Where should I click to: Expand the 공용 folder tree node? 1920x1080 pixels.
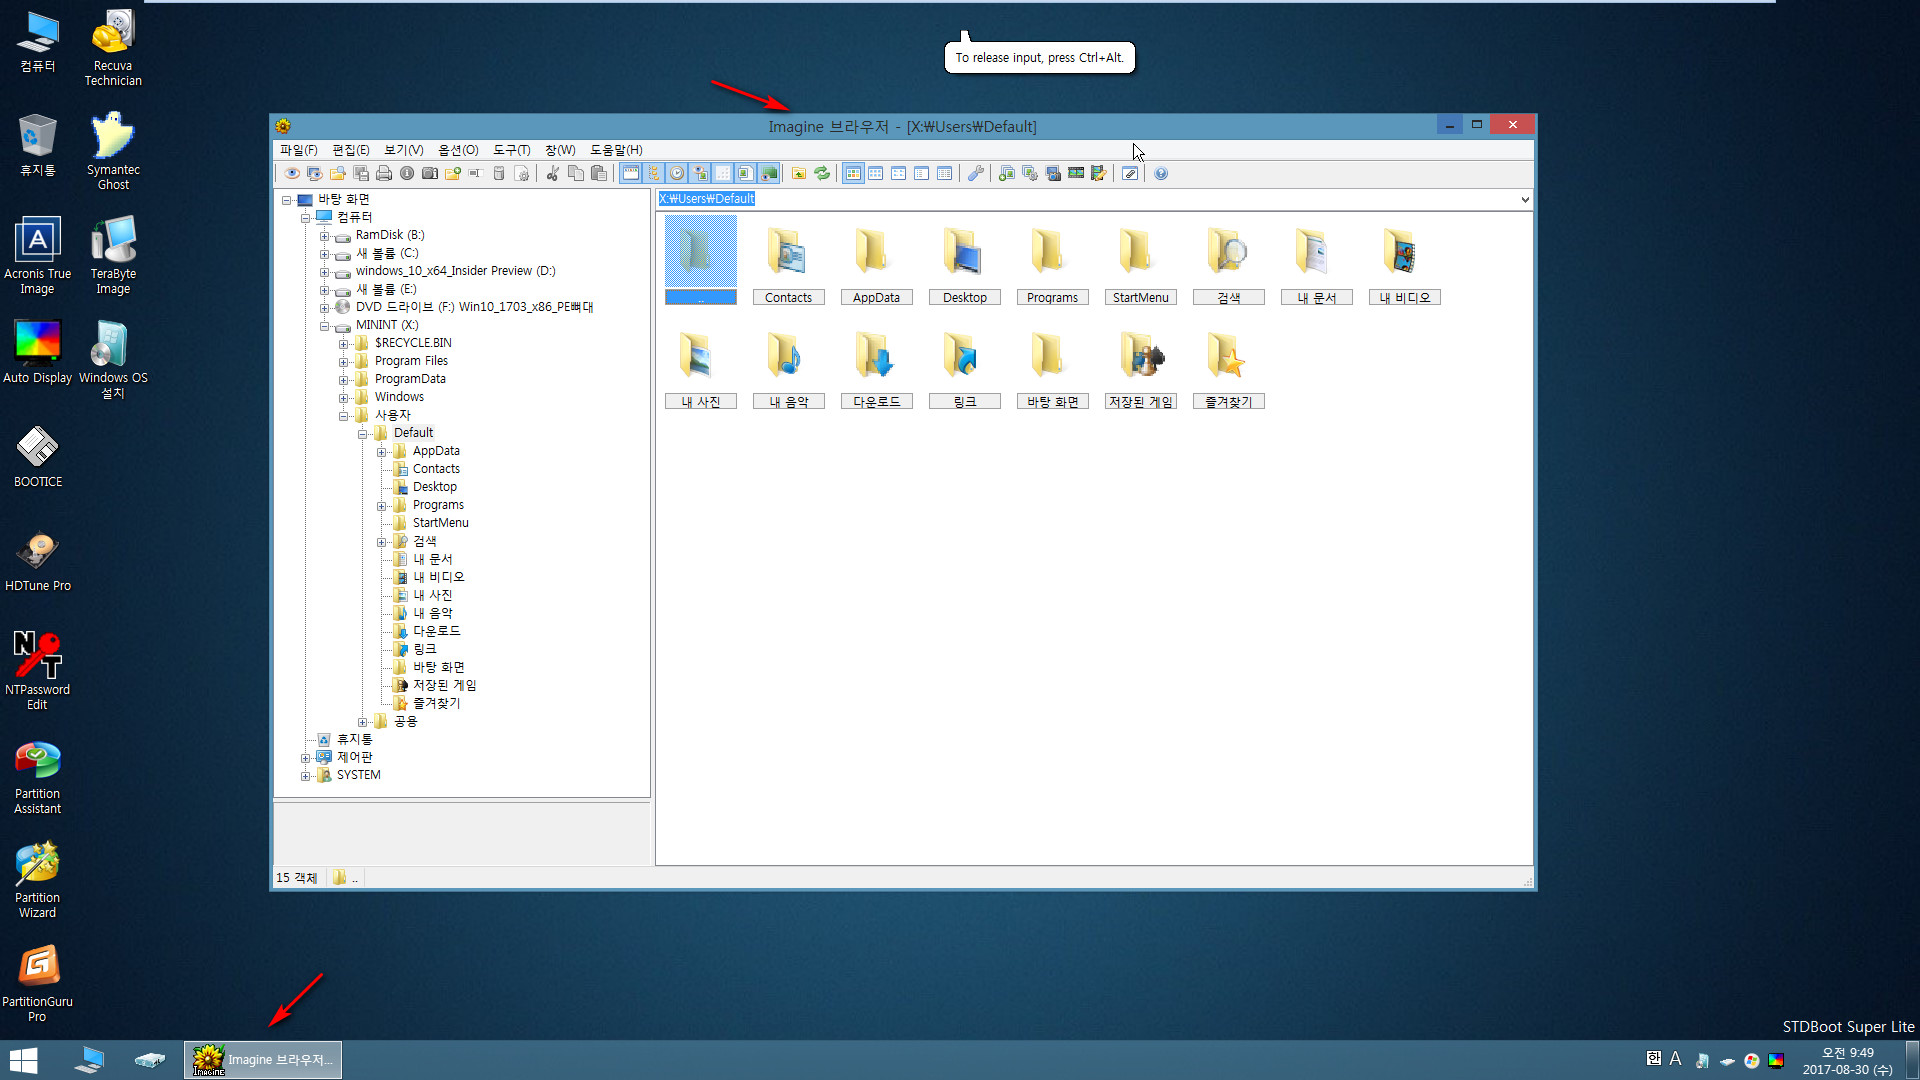pos(362,722)
